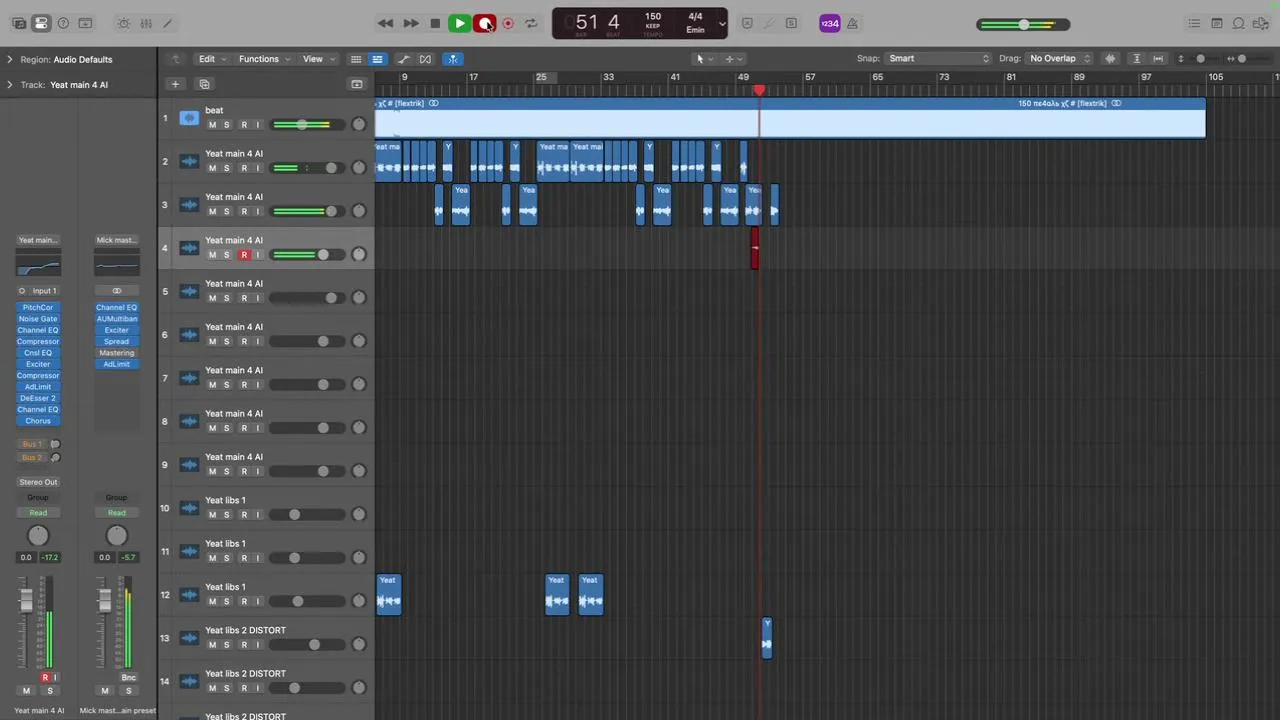Mute the beat track
1280x720 pixels.
click(212, 125)
